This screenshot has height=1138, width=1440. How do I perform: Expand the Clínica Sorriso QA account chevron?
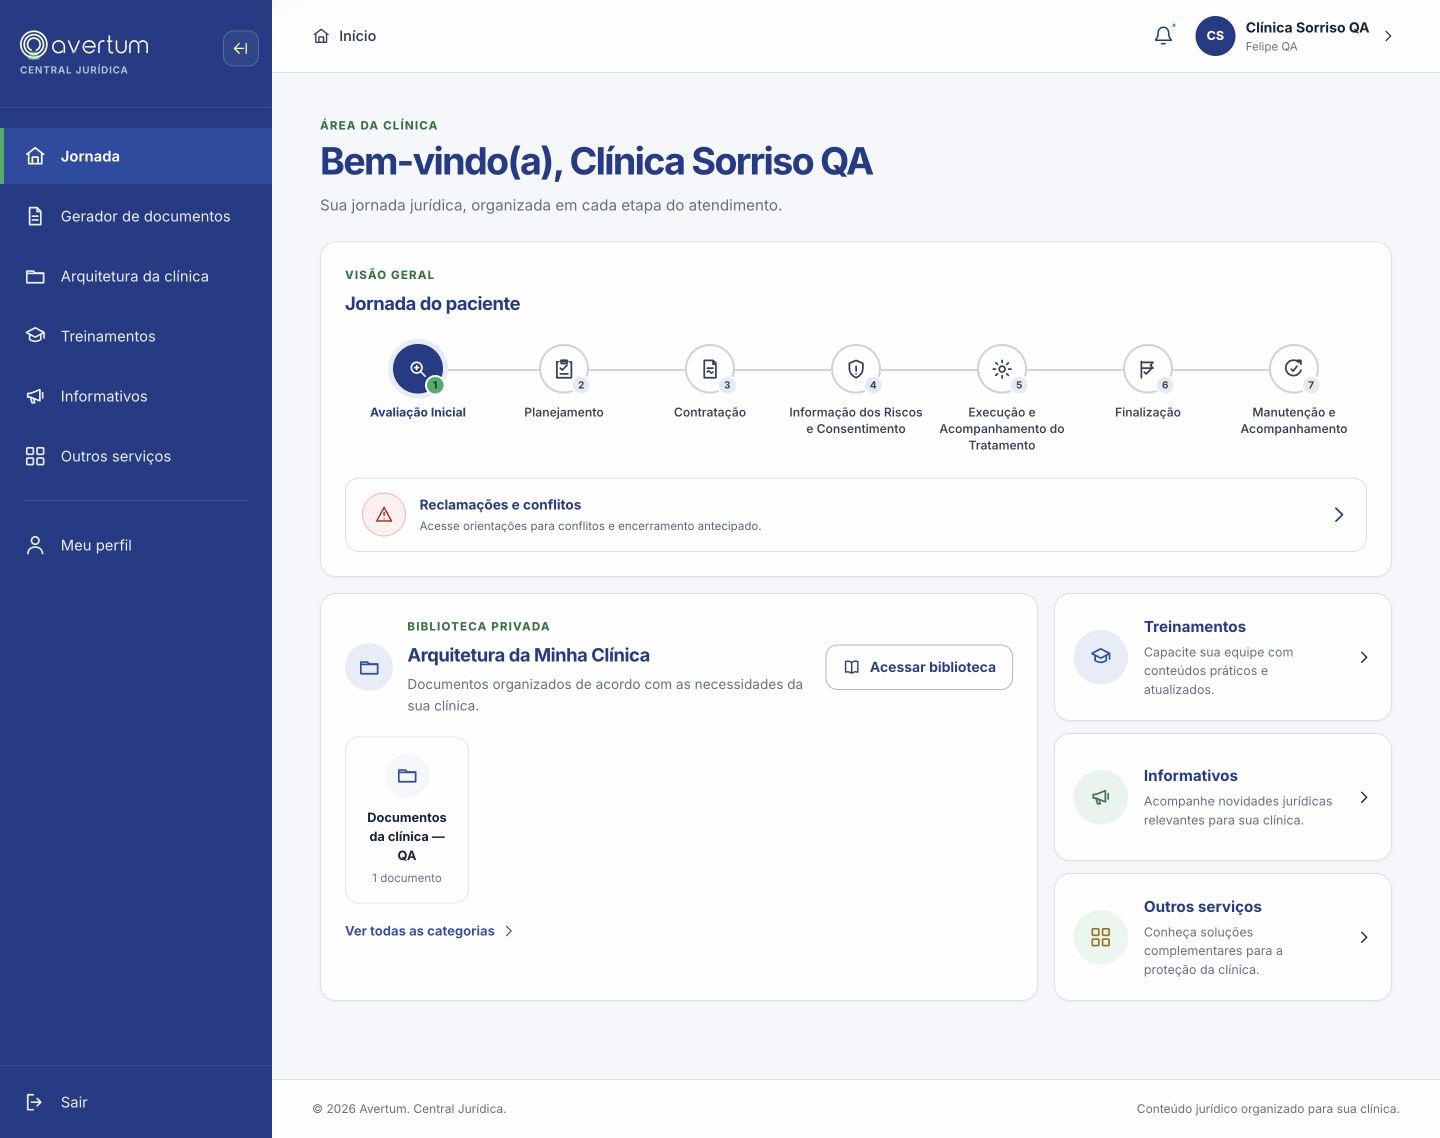point(1388,36)
